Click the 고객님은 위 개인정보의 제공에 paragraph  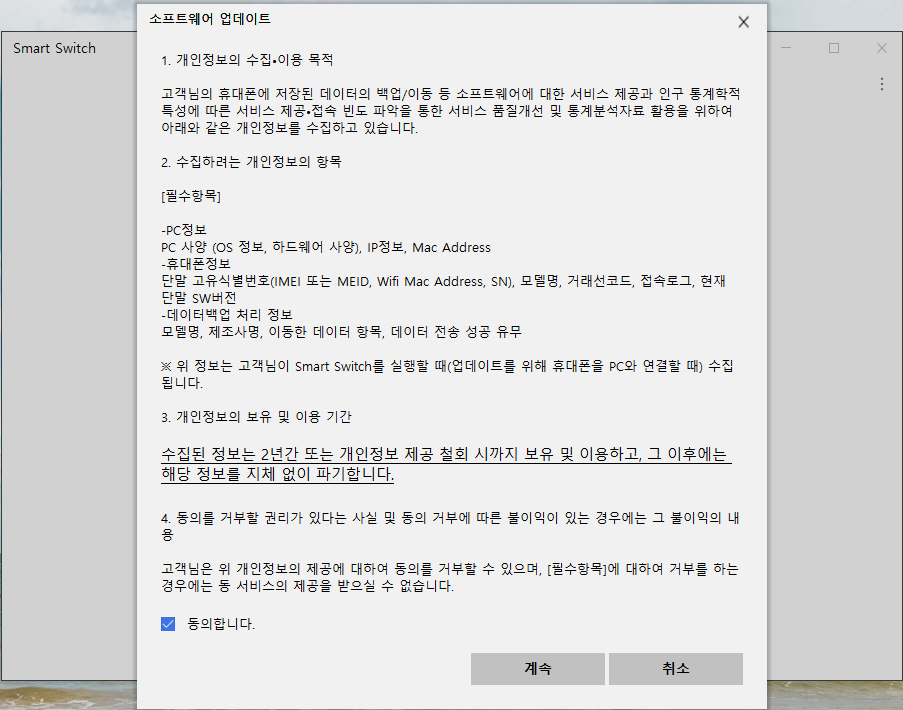[x=450, y=578]
